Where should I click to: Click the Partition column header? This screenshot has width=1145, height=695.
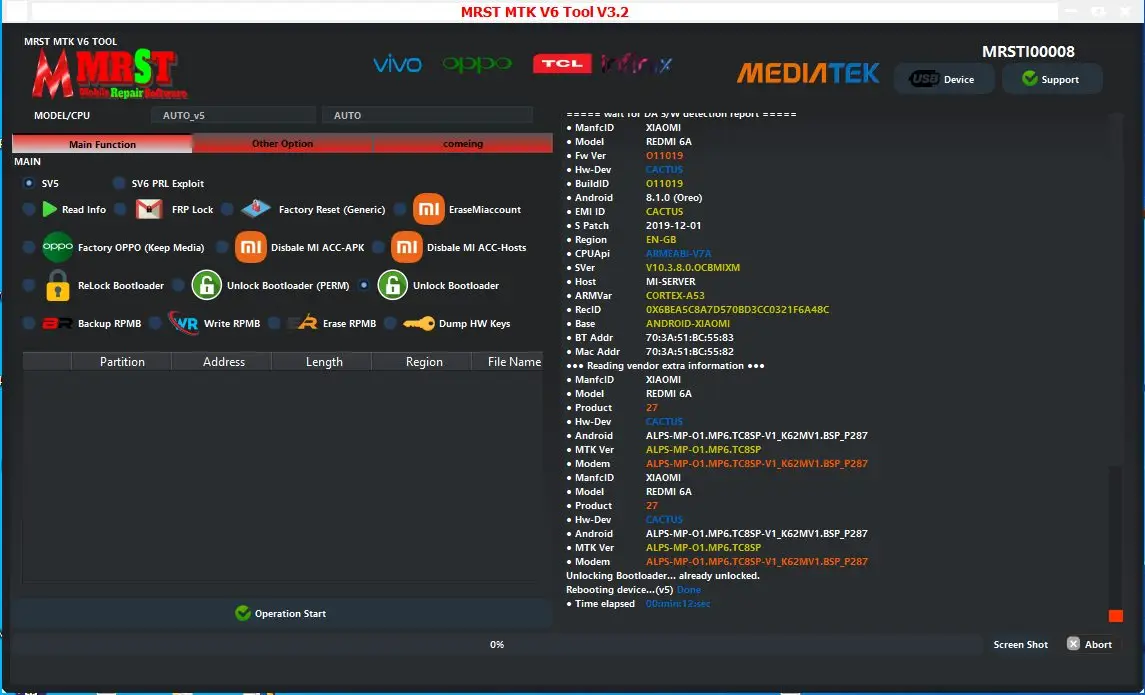[122, 361]
